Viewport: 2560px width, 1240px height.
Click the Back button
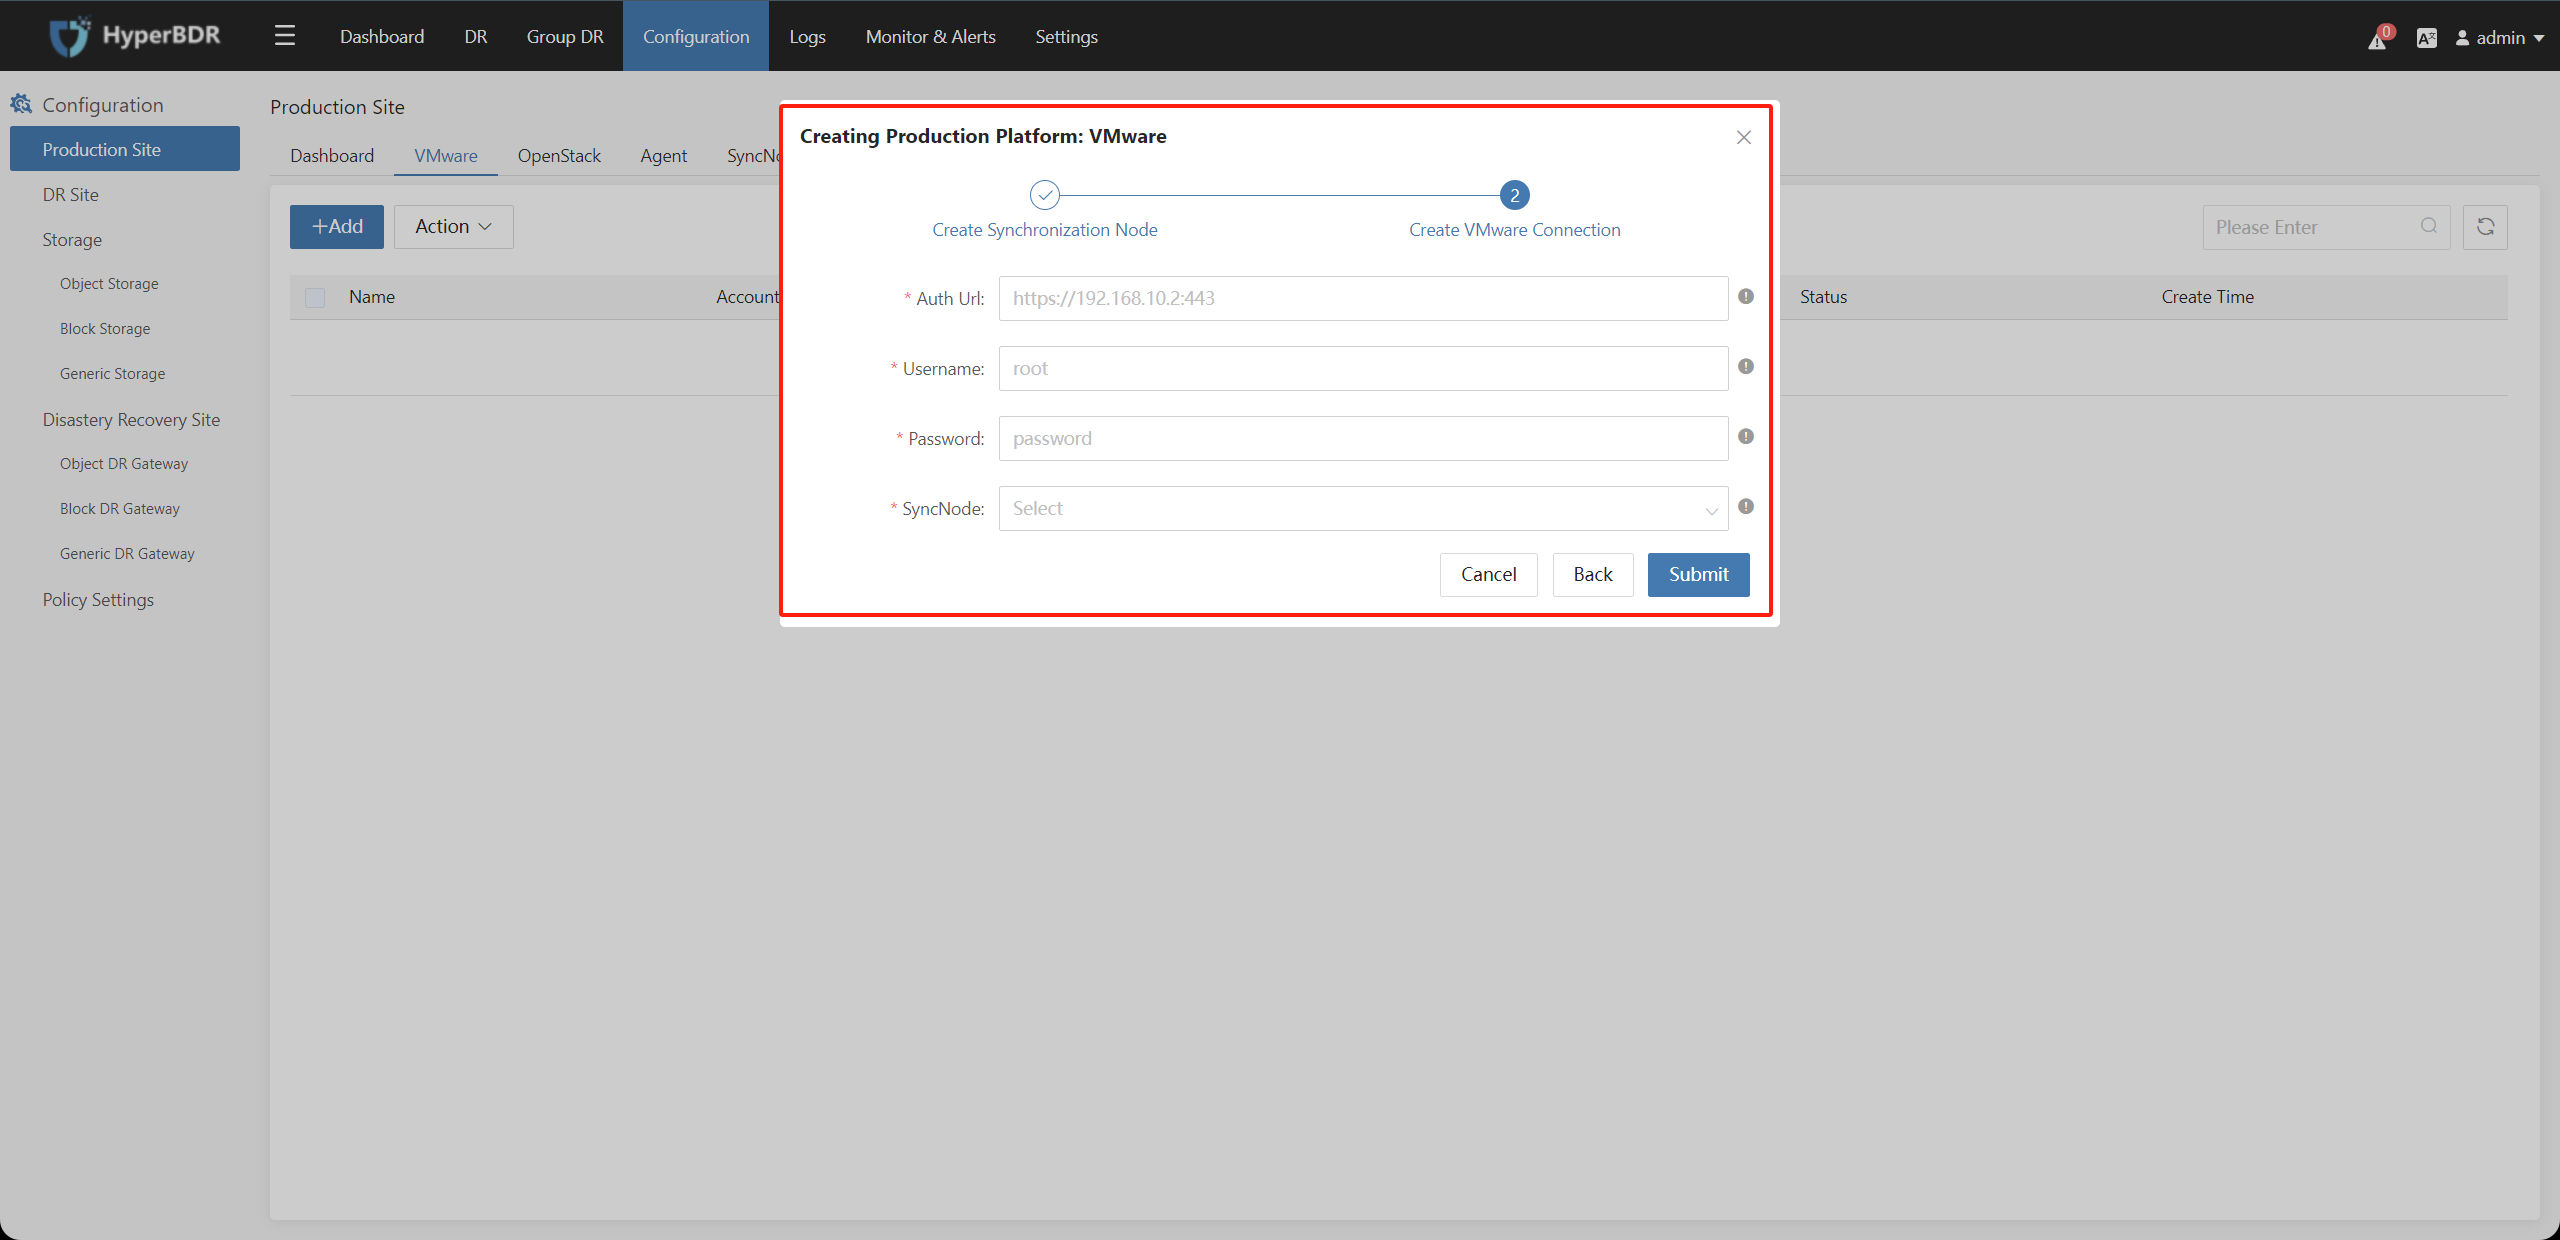click(x=1592, y=573)
